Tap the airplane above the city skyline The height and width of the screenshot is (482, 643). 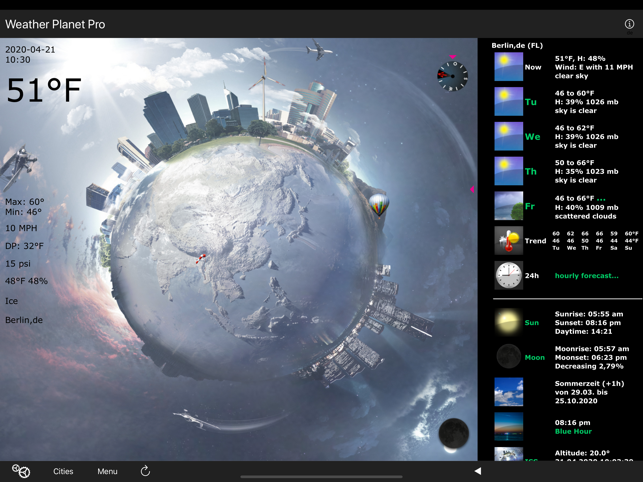tap(318, 49)
